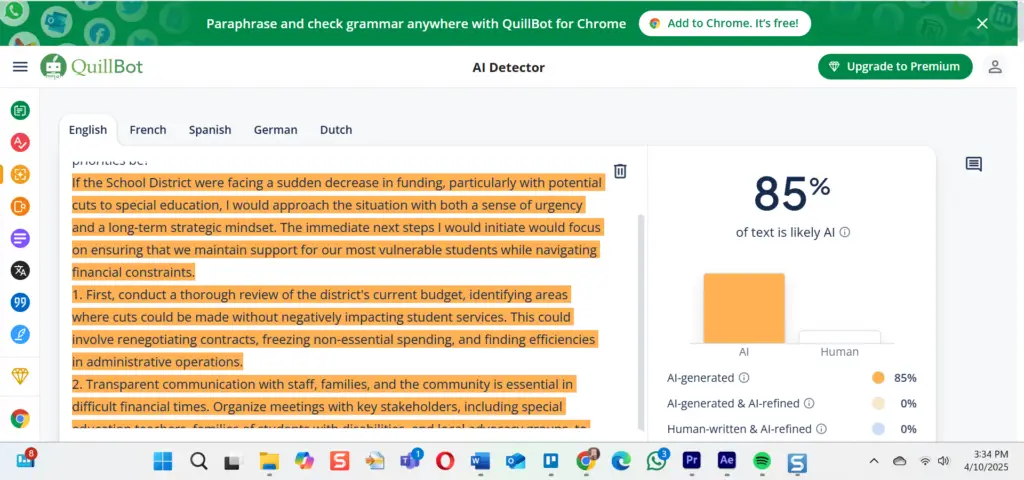The image size is (1024, 480).
Task: Open the QuillBot Flow feather icon
Action: [20, 334]
